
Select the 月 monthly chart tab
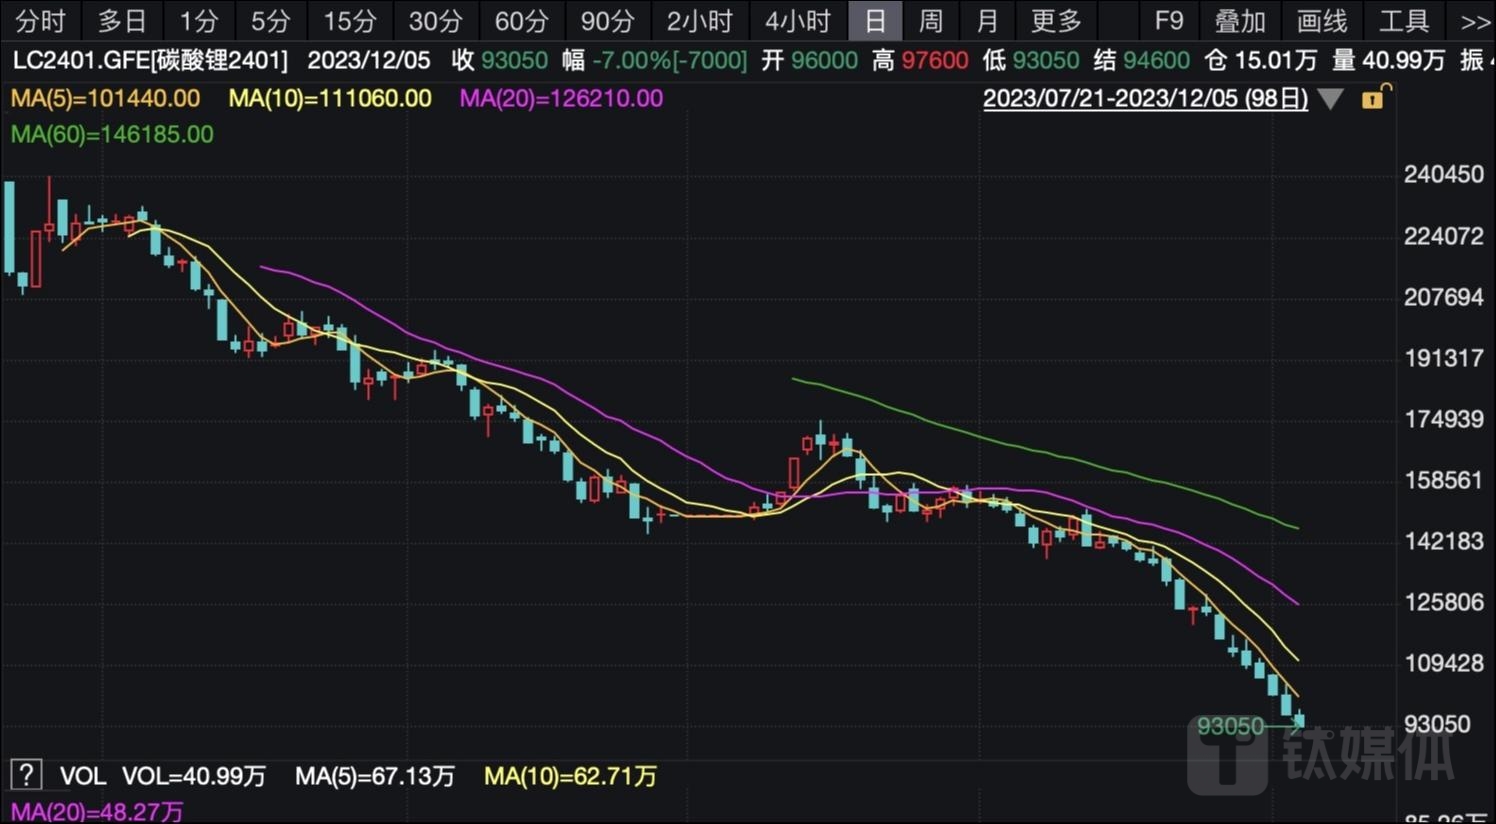click(x=987, y=21)
